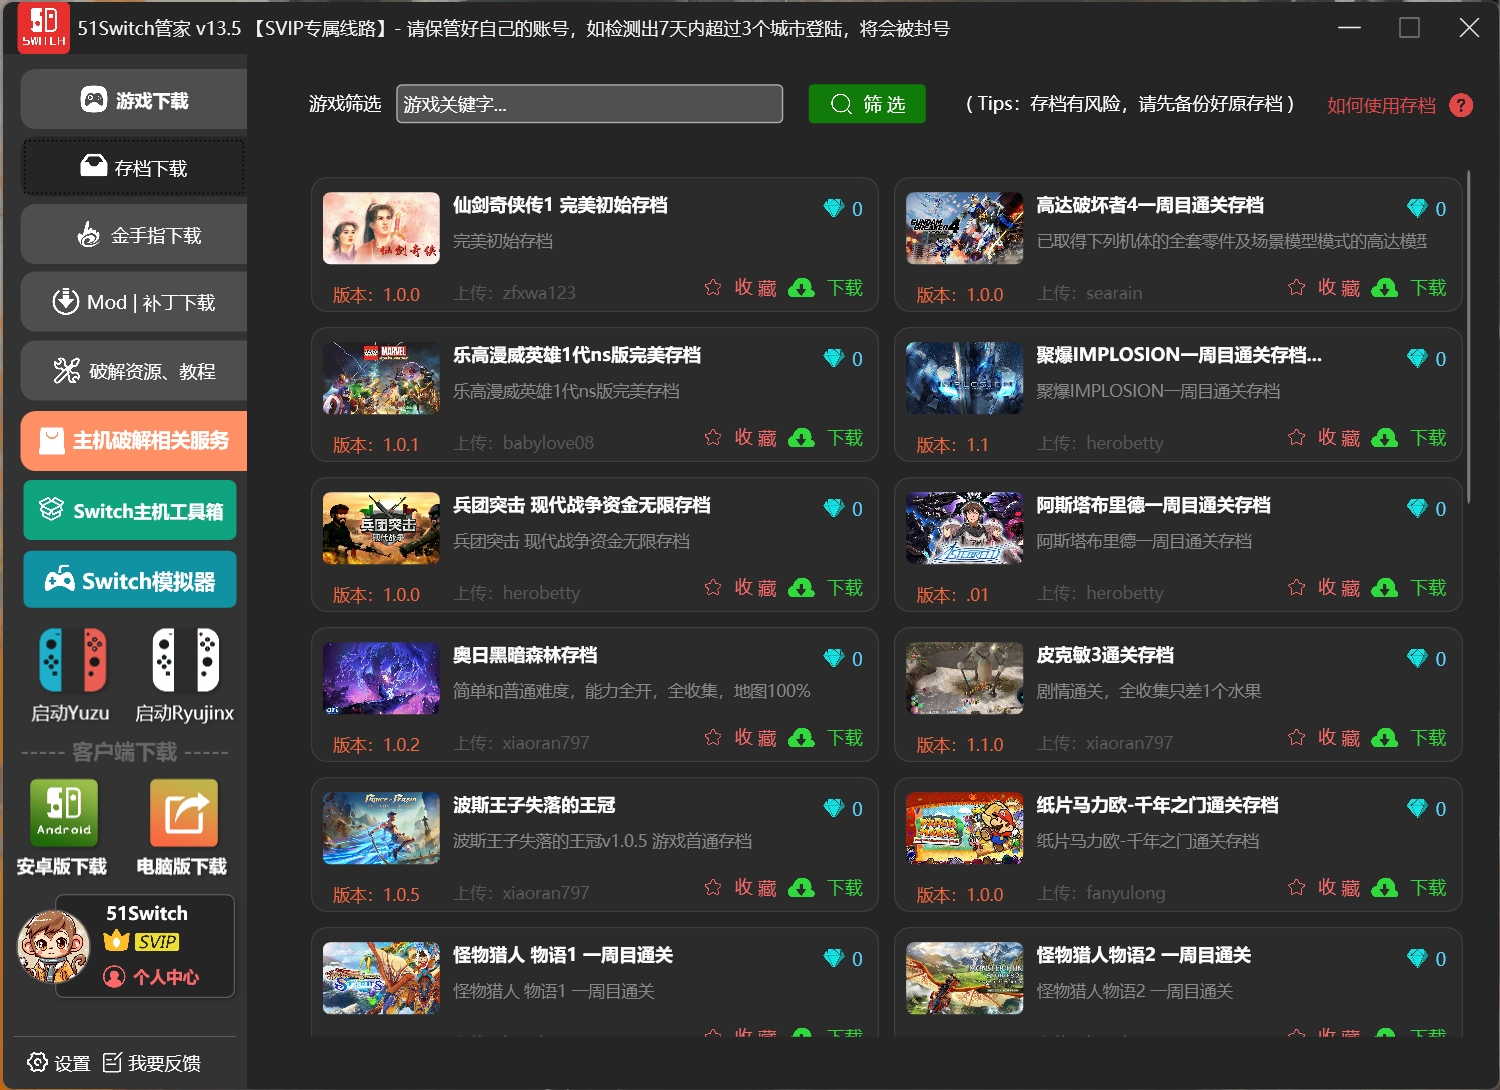Click uploader name fanyulong on 纸片马力欧 card
This screenshot has height=1090, width=1500.
tap(1126, 893)
